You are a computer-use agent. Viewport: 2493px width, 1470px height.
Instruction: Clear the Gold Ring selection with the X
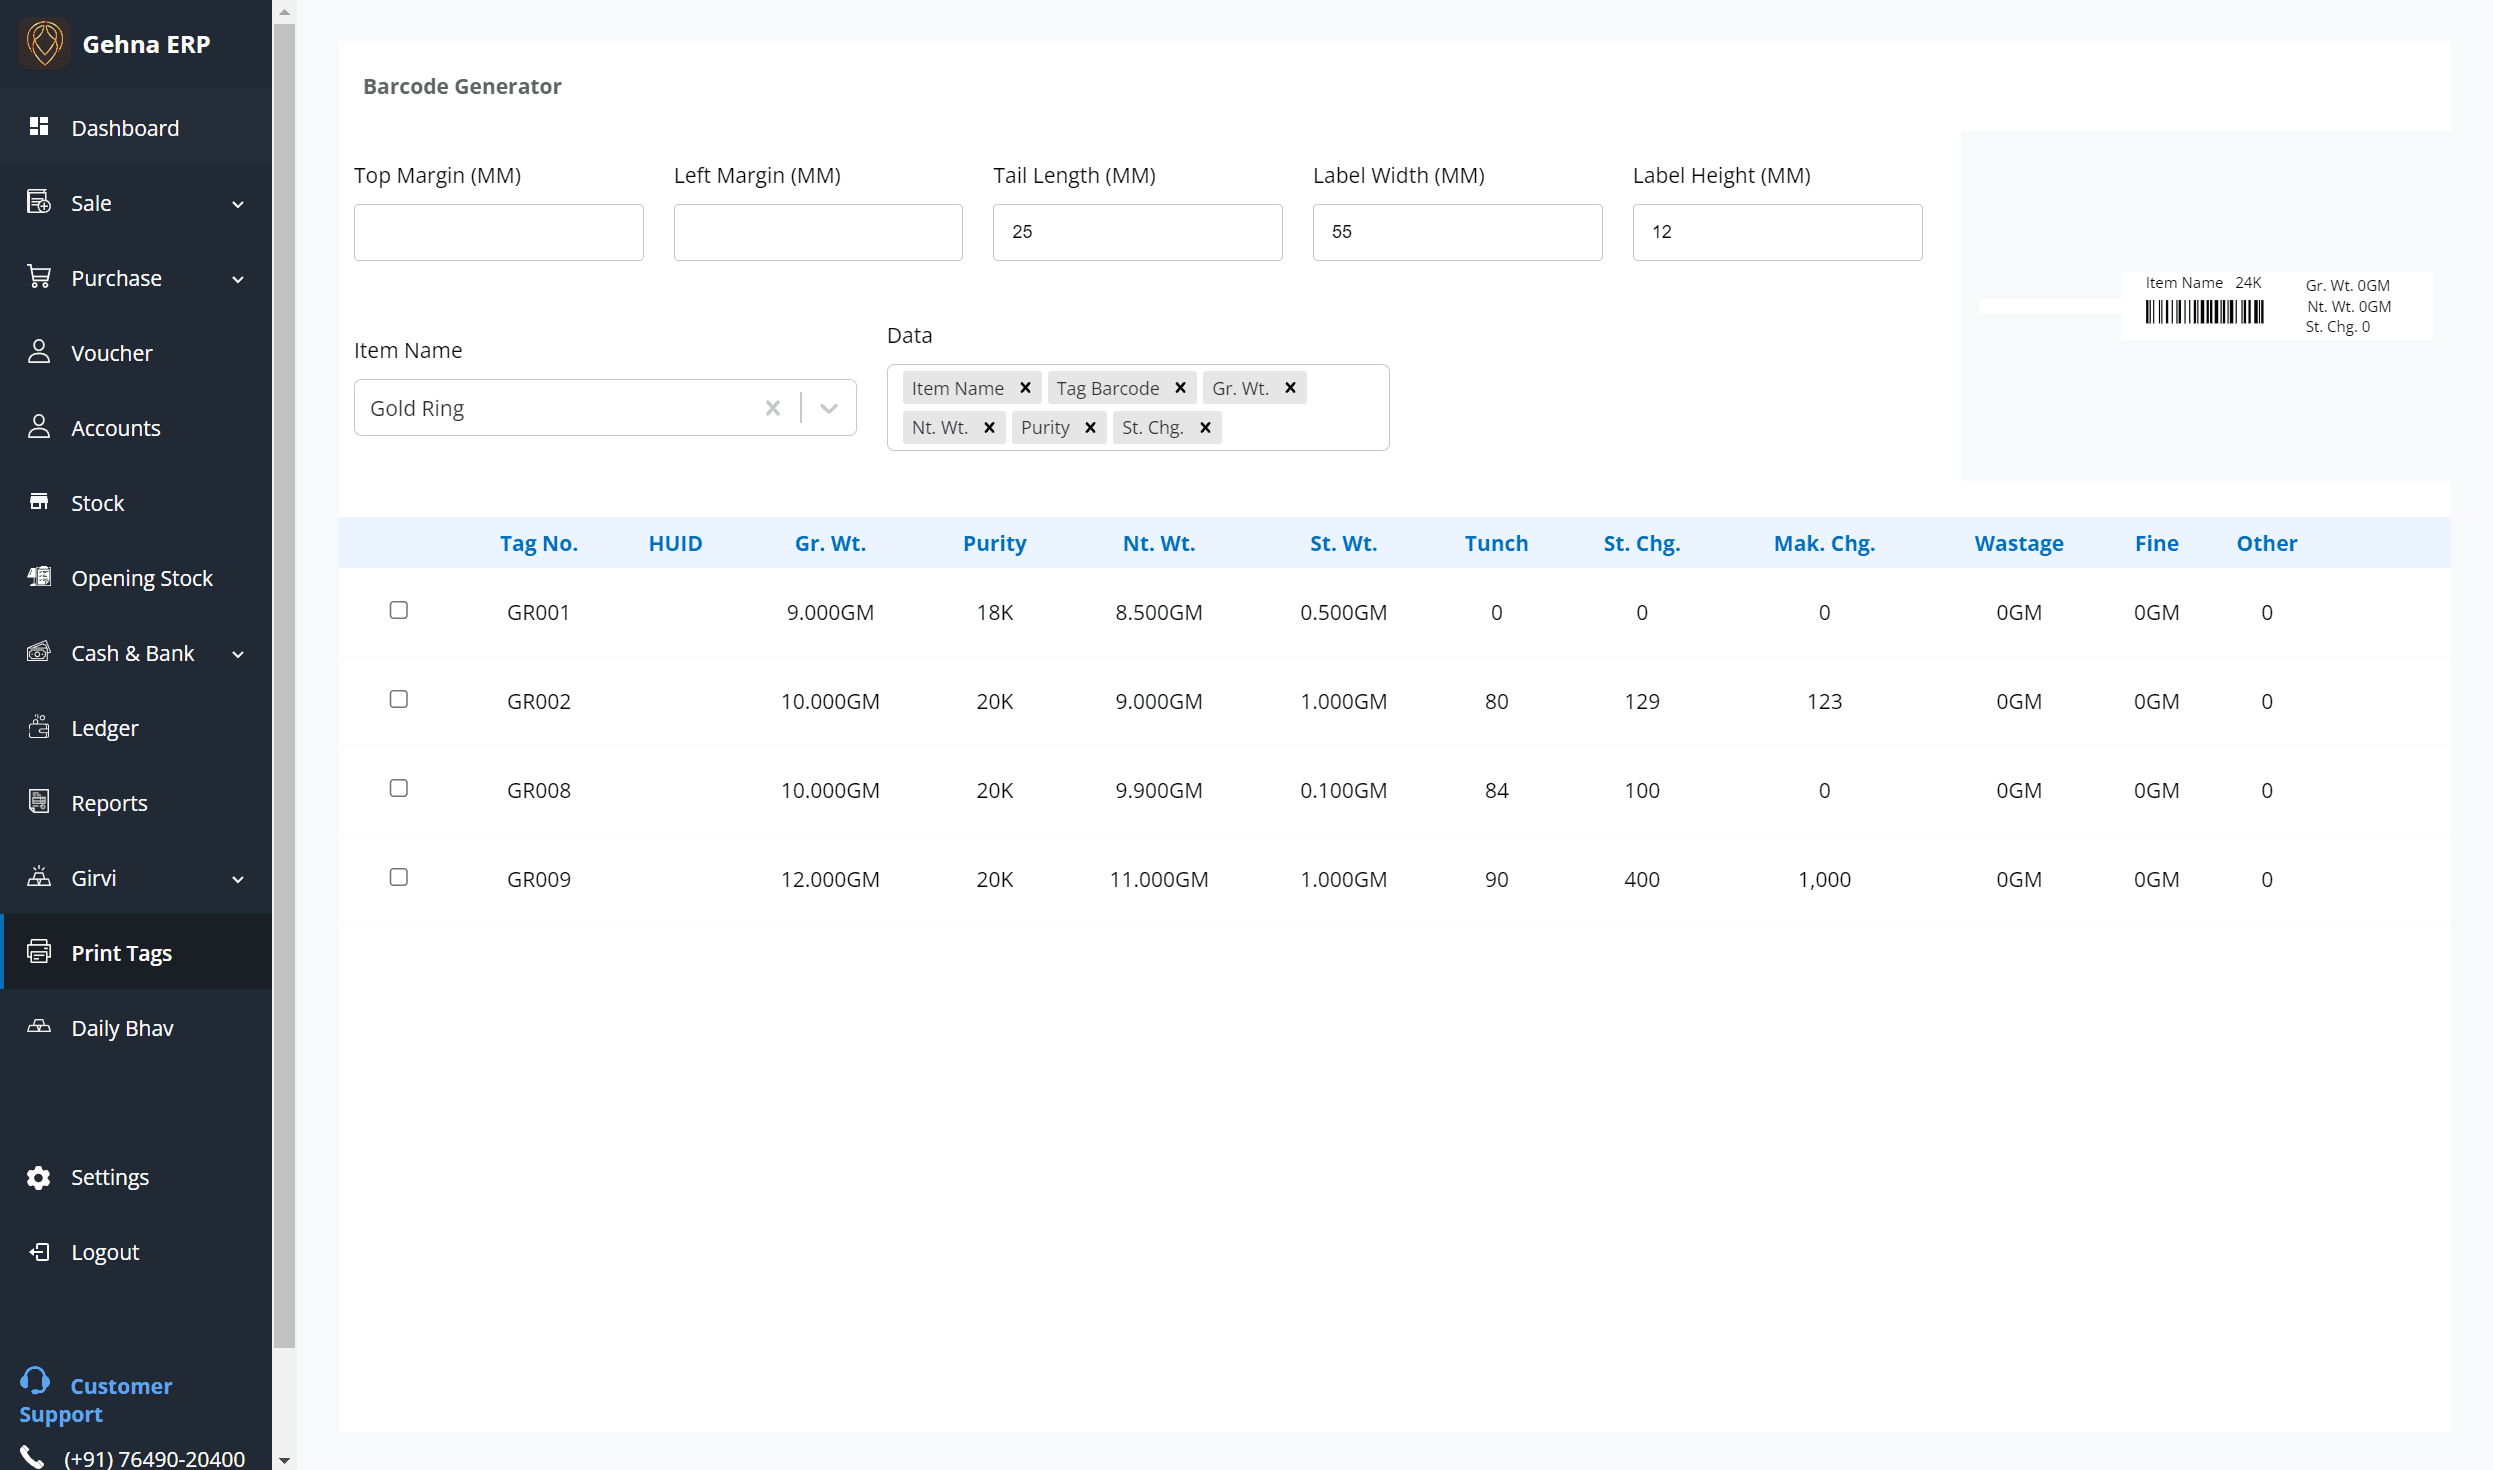(772, 407)
